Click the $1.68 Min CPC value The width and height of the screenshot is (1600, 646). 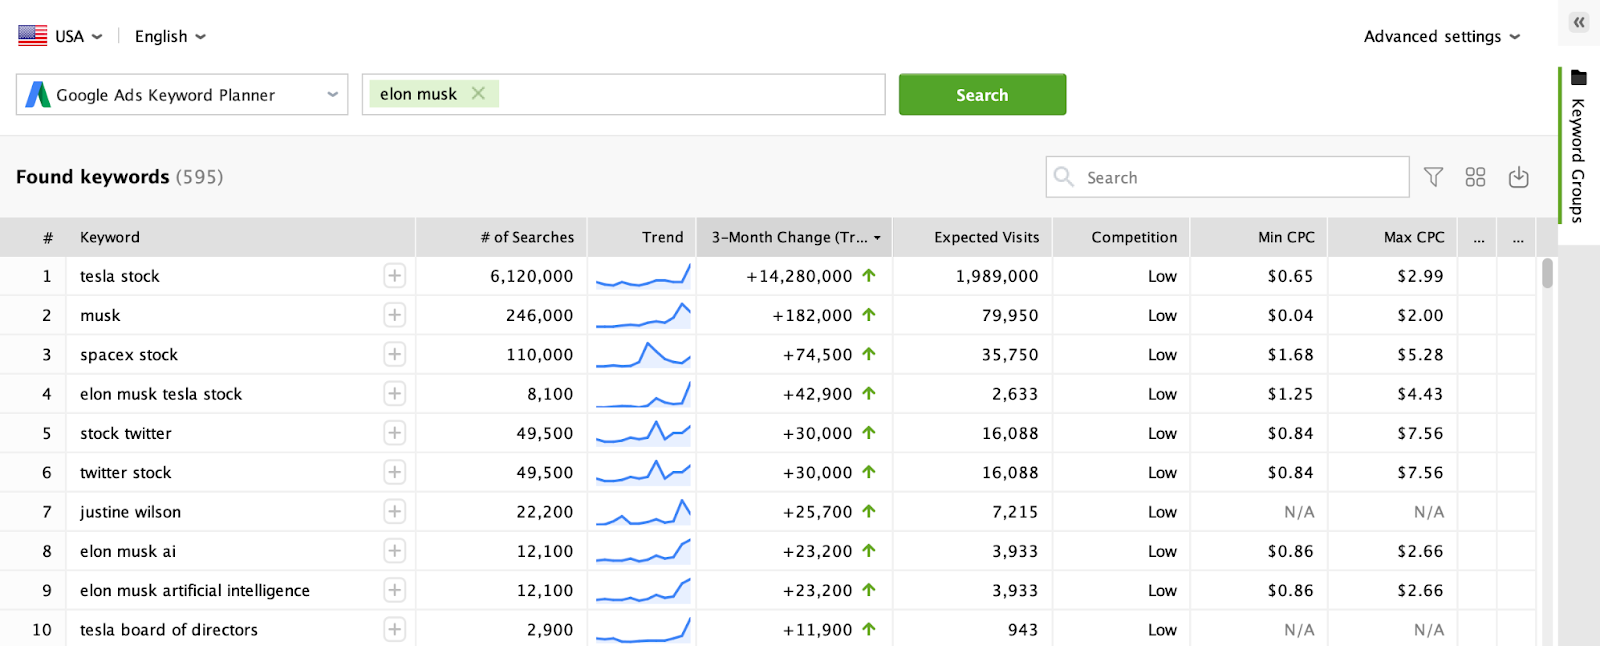pyautogui.click(x=1290, y=354)
